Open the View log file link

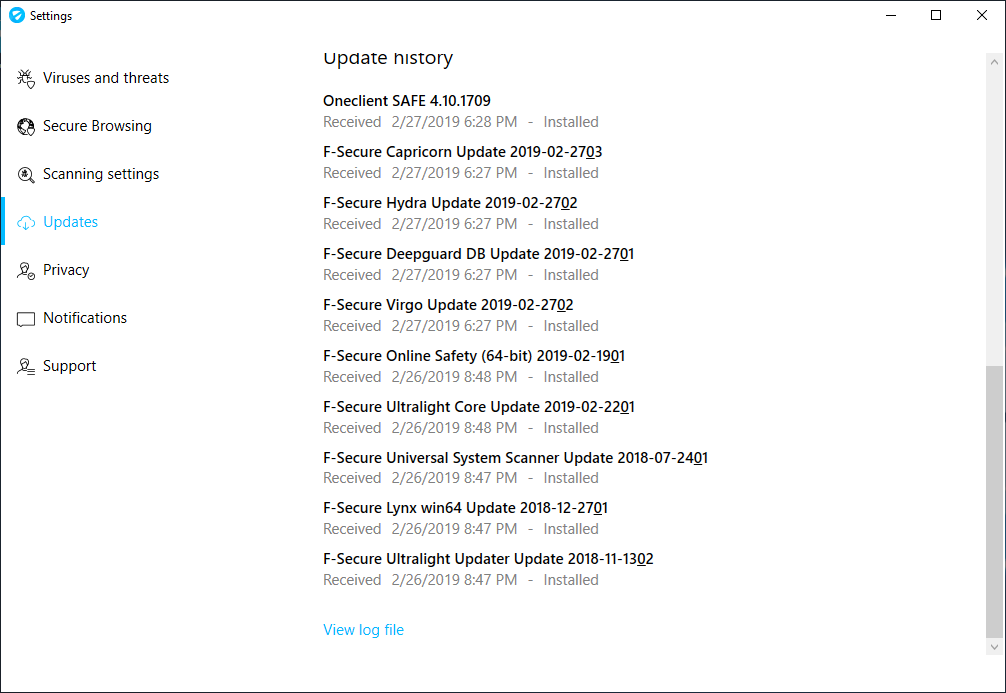363,630
